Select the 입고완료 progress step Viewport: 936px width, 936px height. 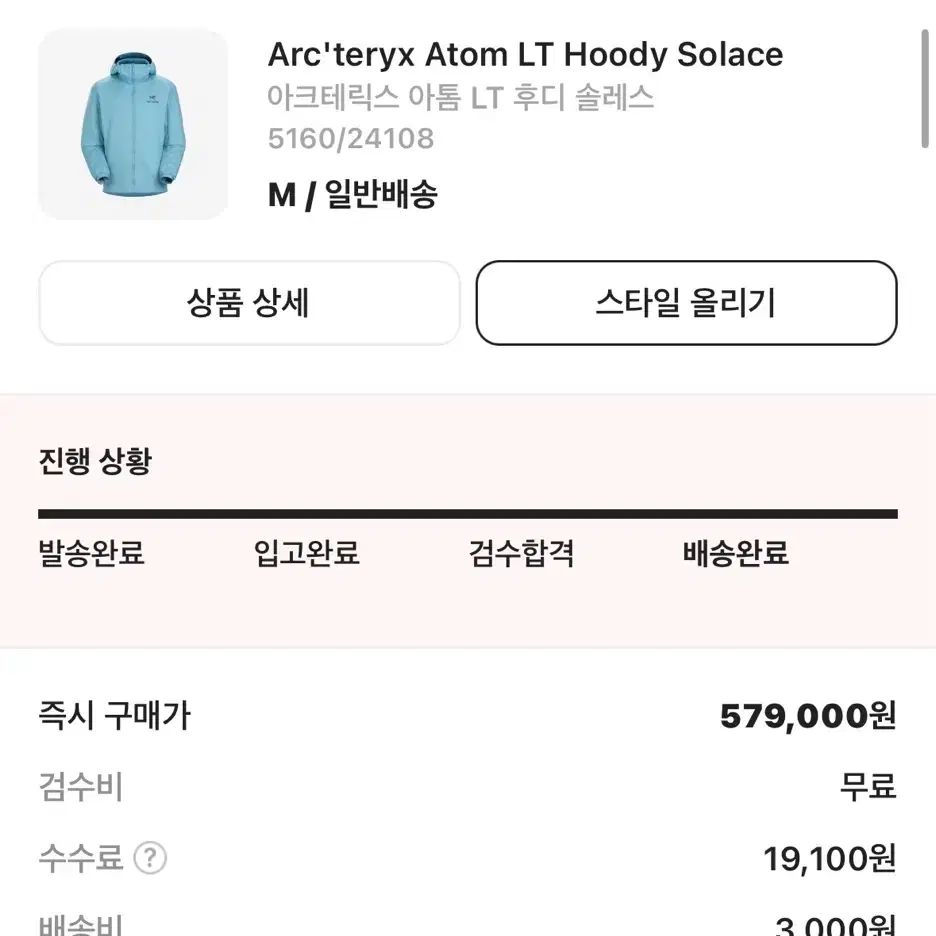point(306,553)
